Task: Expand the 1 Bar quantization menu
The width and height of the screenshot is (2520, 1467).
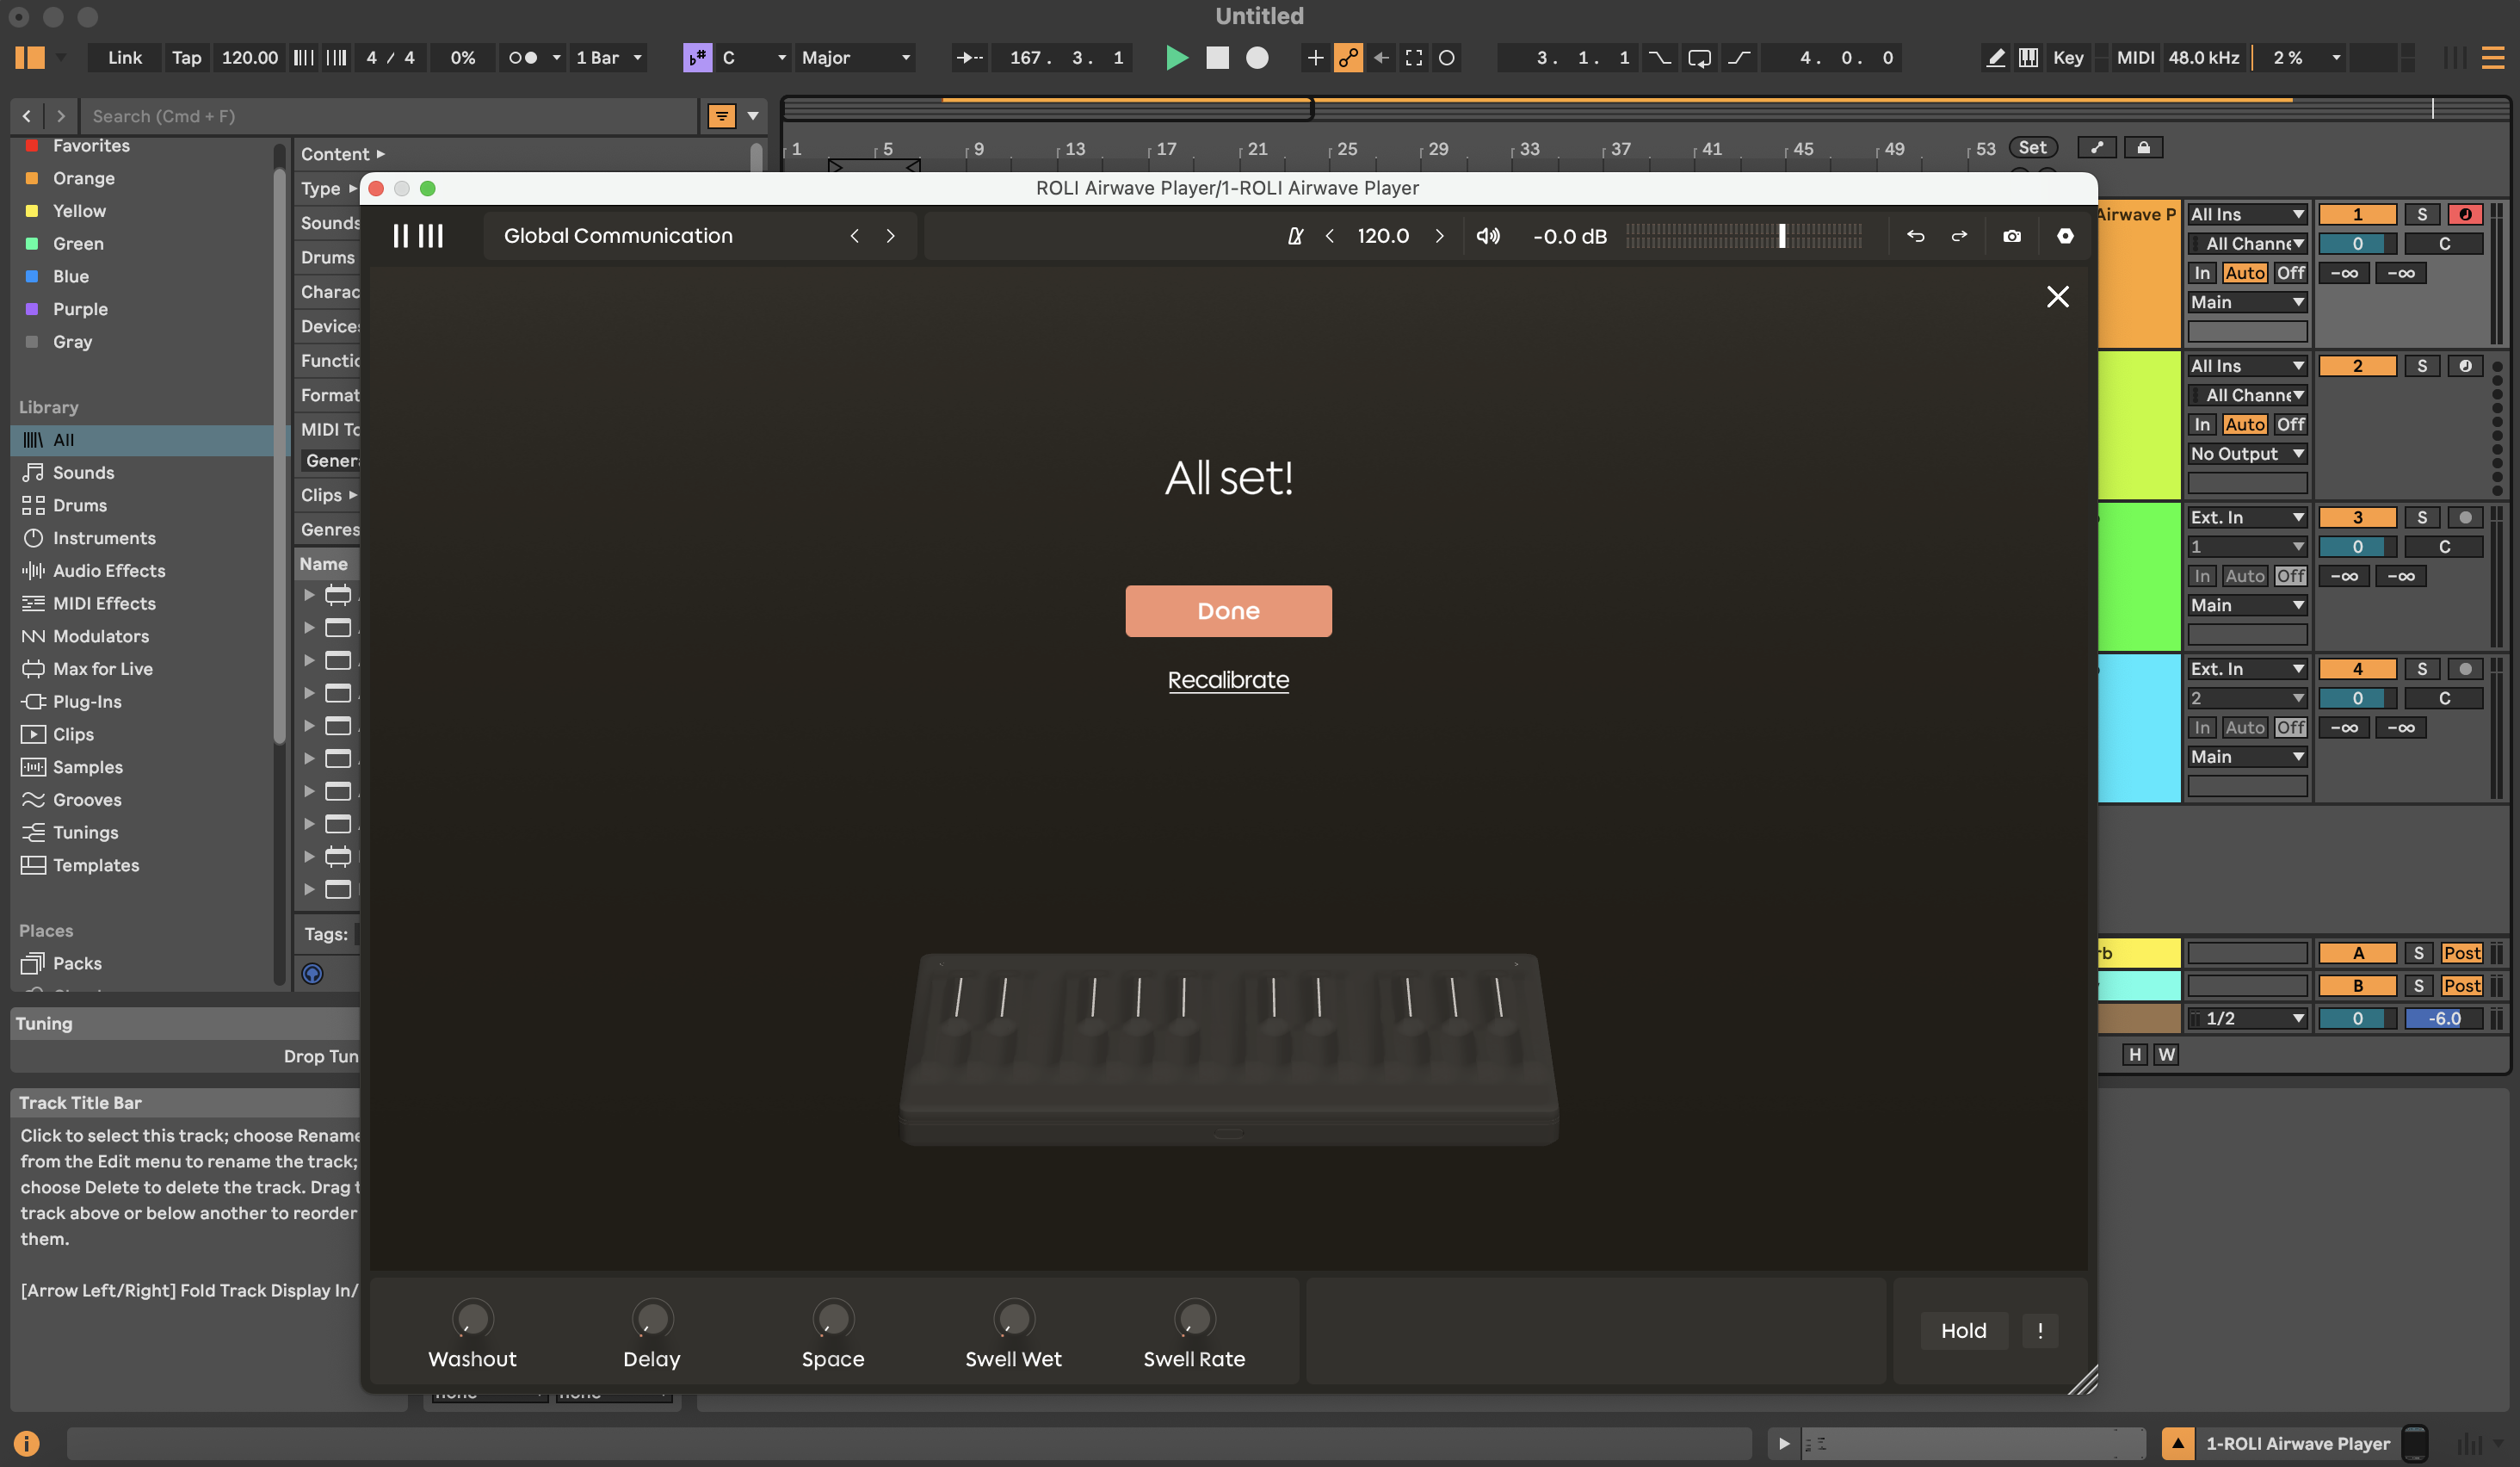Action: click(608, 58)
